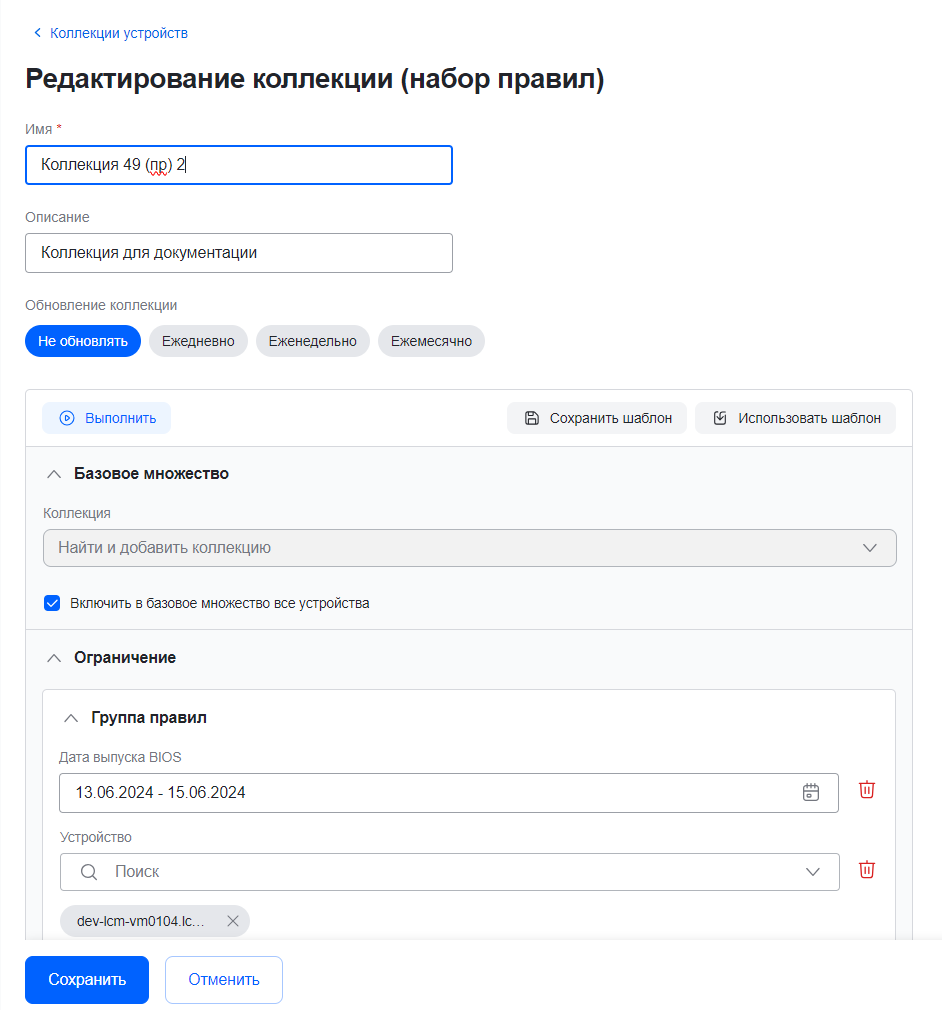Viewport: 942px width, 1010px height.
Task: Click Сохранить шаблон button
Action: (597, 418)
